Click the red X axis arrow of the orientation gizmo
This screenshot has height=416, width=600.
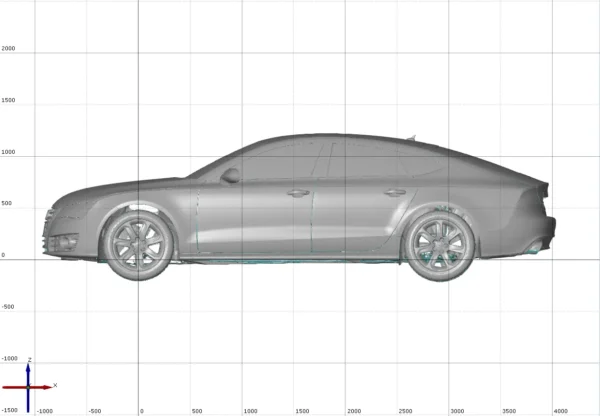click(x=27, y=387)
